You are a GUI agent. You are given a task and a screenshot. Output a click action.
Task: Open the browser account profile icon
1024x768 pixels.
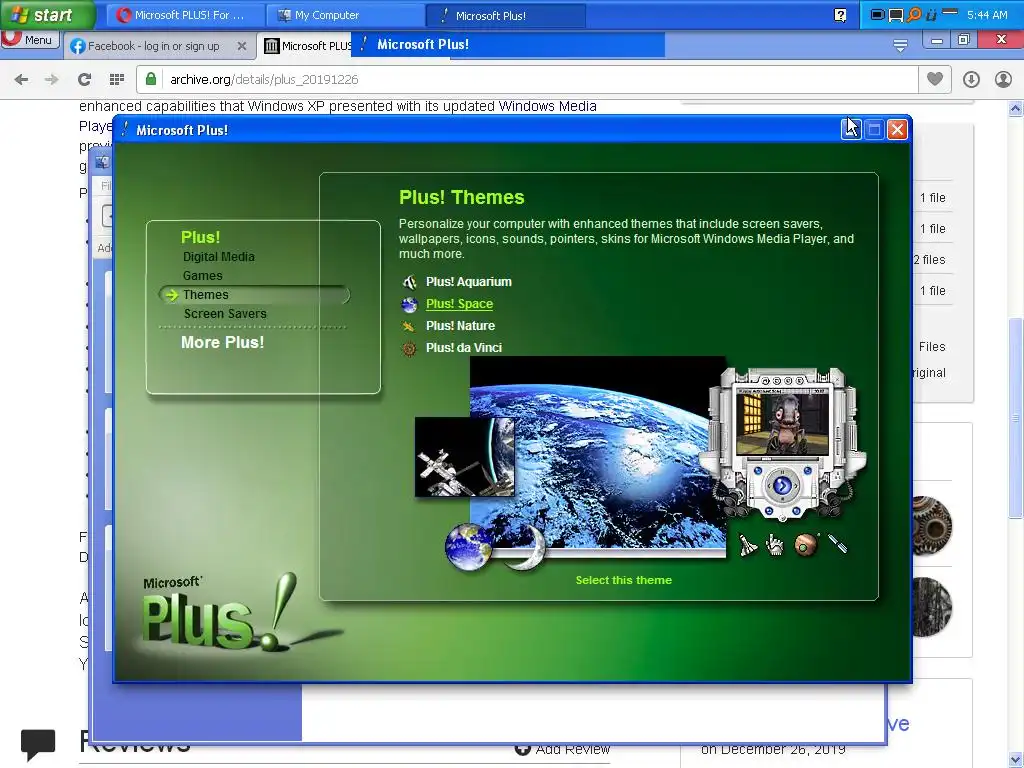tap(1003, 80)
